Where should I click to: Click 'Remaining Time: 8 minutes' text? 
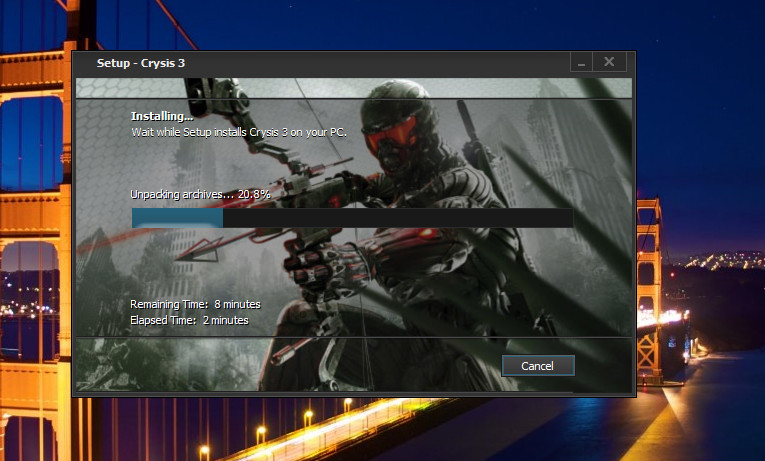click(195, 304)
